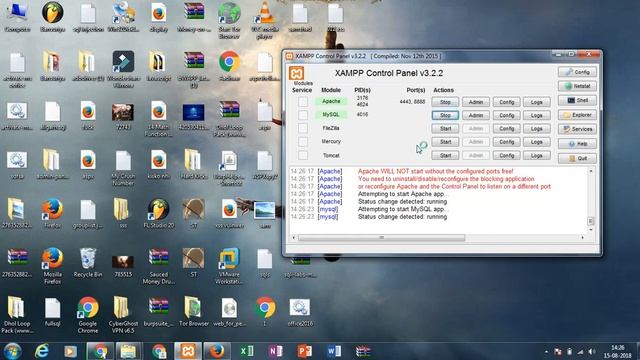The width and height of the screenshot is (640, 360).
Task: Select red log line 'Apache WILL NOT start'
Action: point(436,171)
